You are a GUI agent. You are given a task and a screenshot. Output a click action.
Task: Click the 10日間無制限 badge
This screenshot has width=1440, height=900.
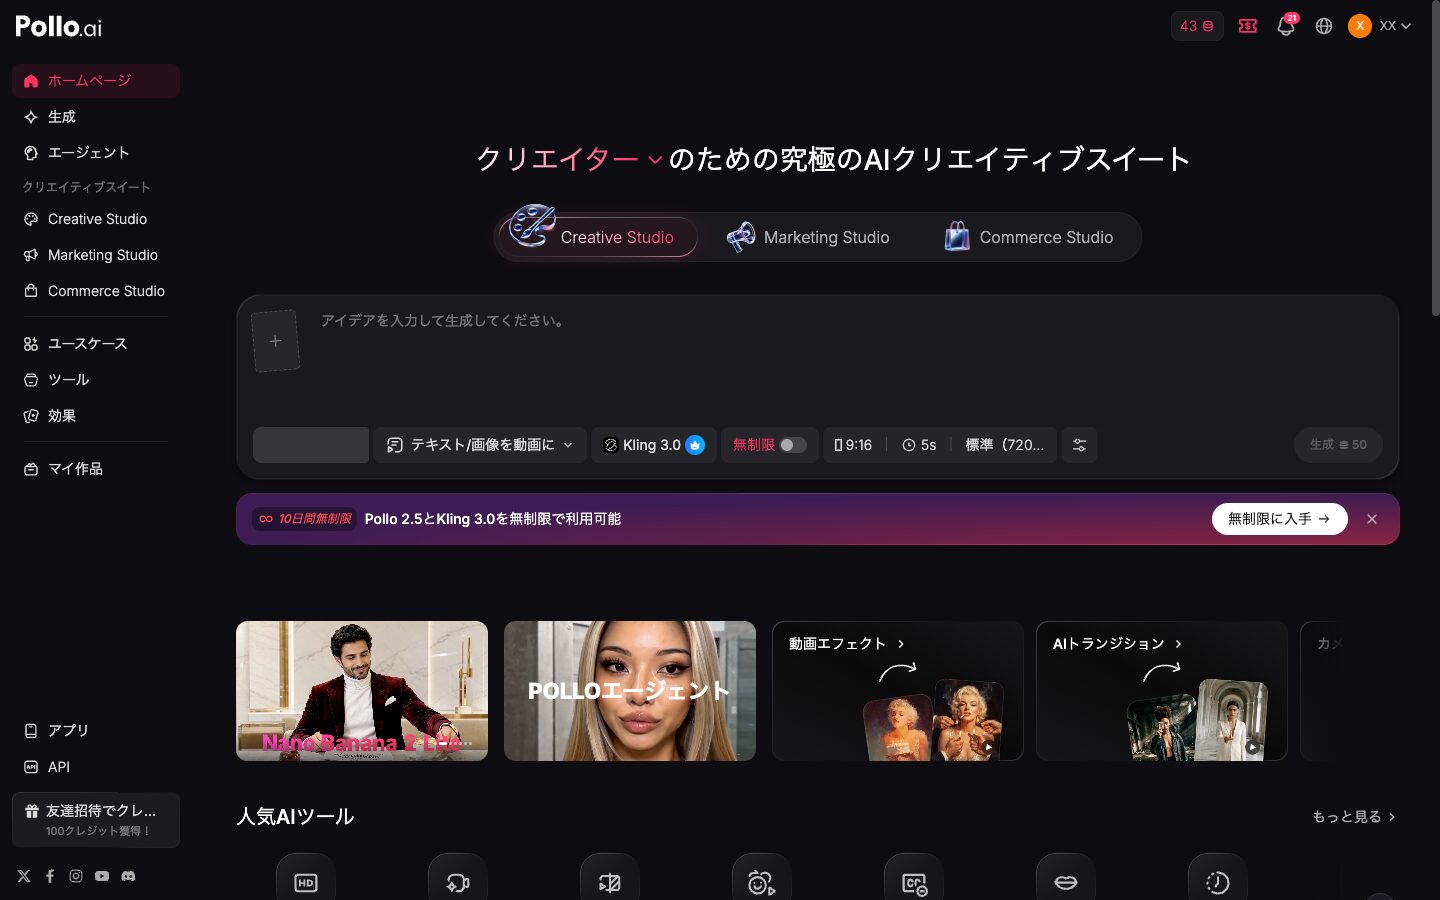[x=305, y=519]
